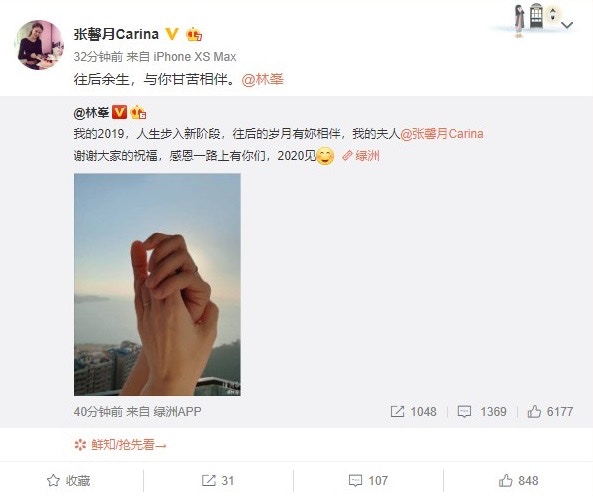Screen dimensions: 593x496
Task: Open the 鲜知/抢先看 promotion link
Action: 120,445
